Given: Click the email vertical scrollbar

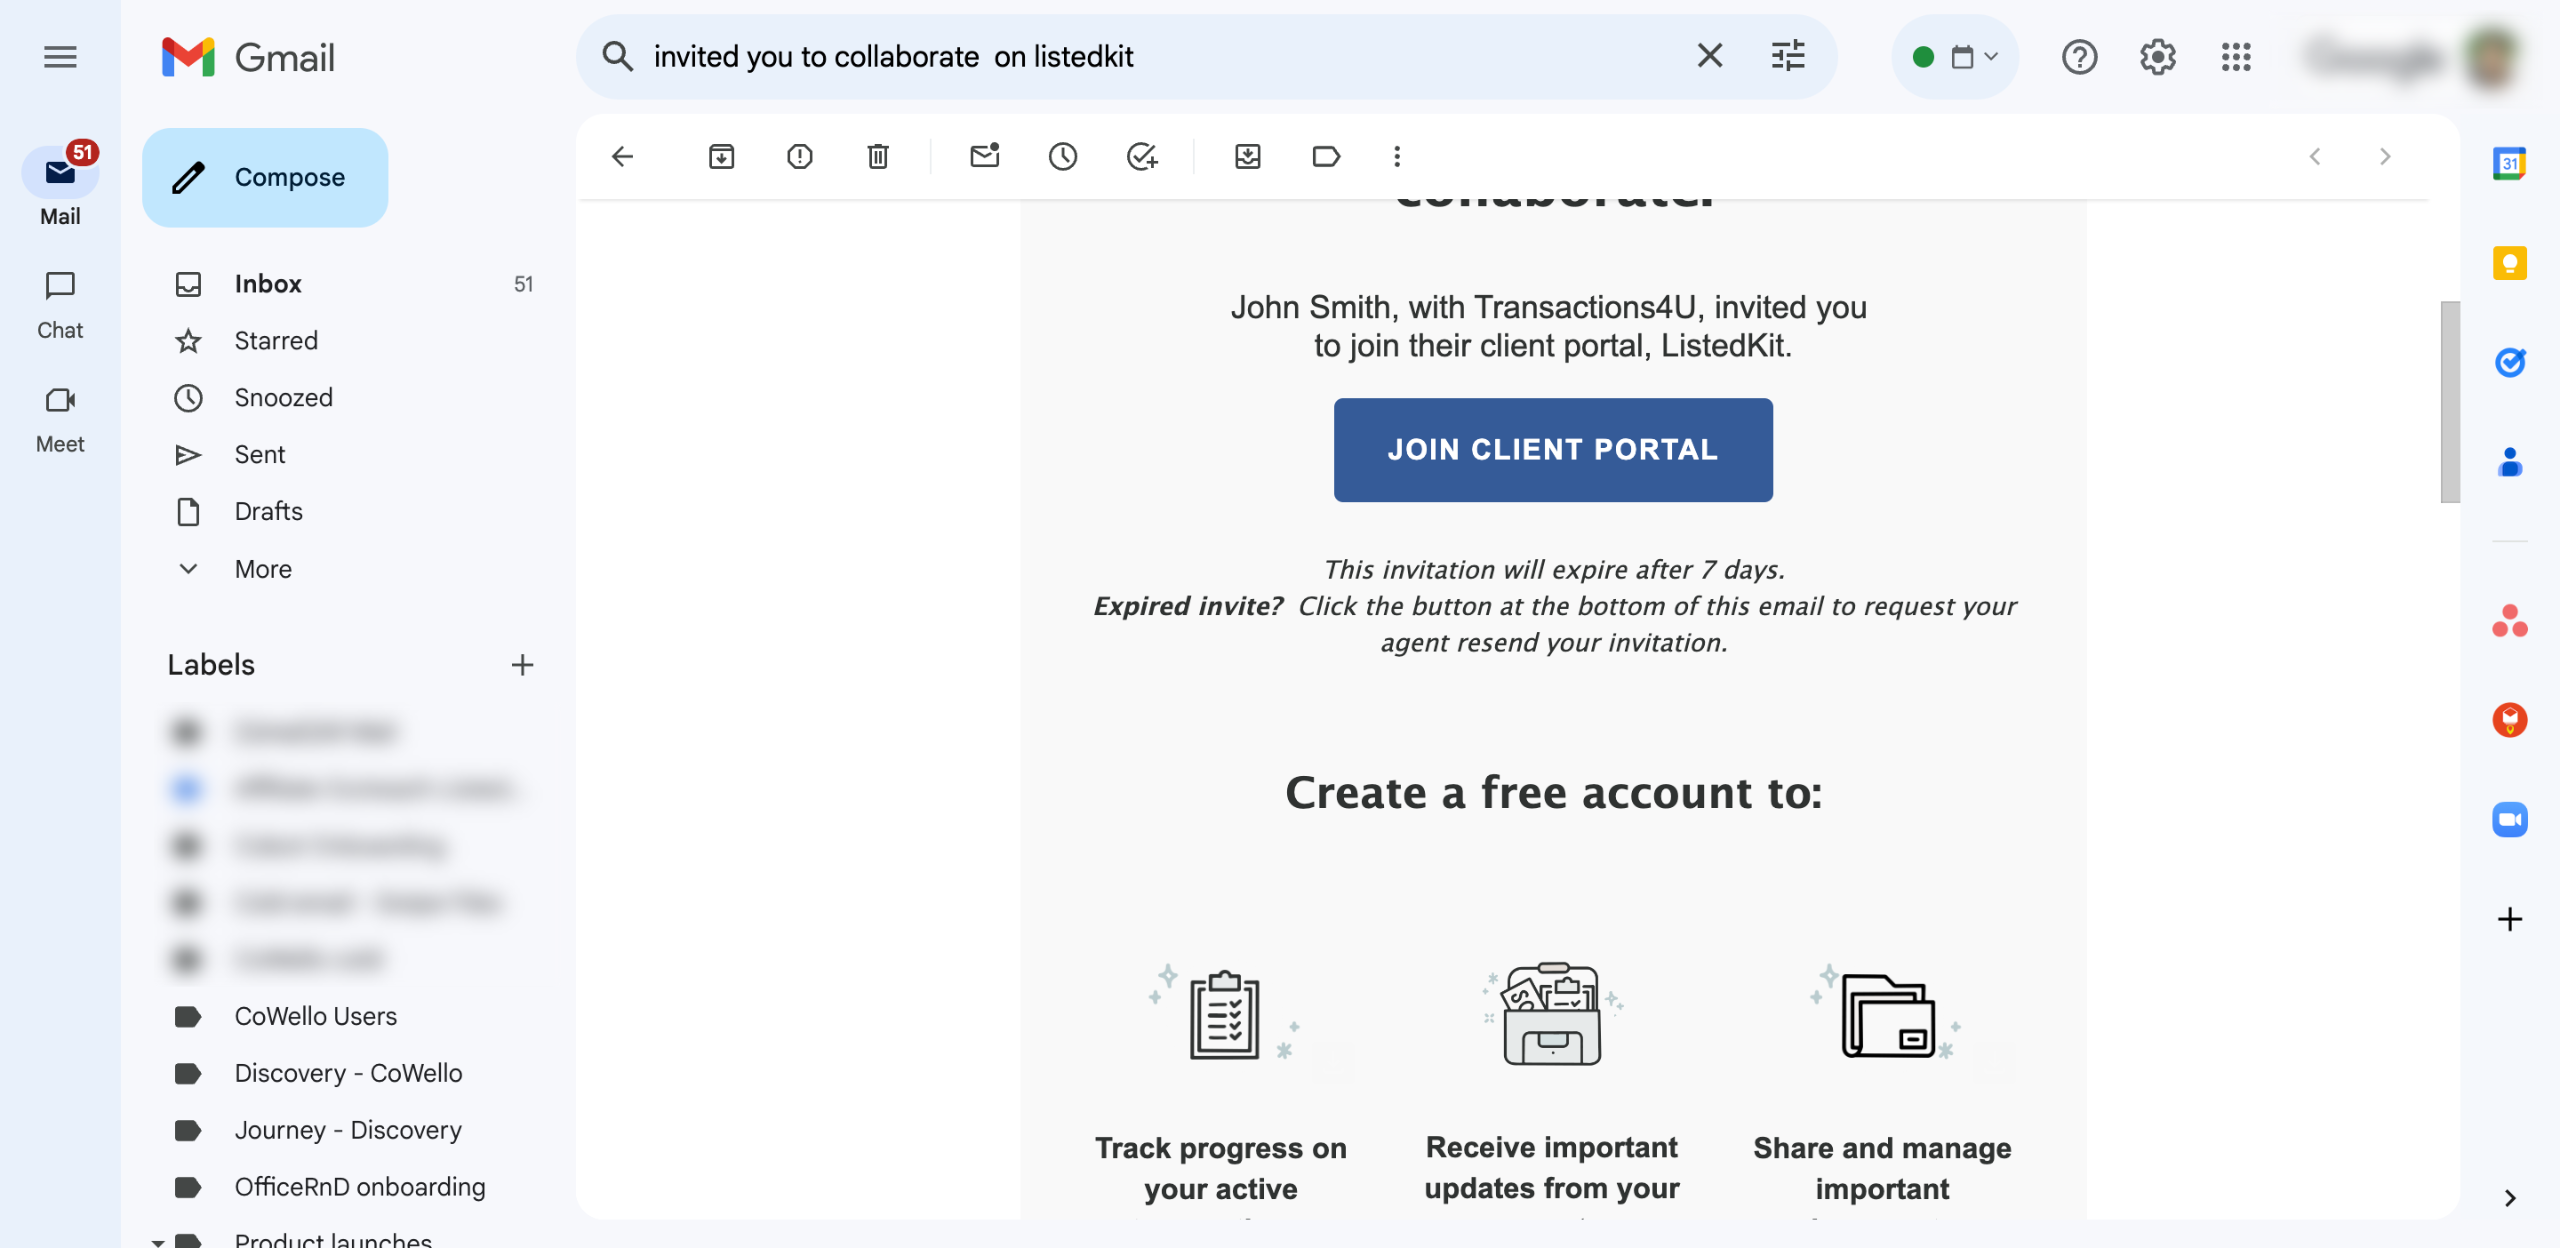Looking at the screenshot, I should click(x=2449, y=400).
